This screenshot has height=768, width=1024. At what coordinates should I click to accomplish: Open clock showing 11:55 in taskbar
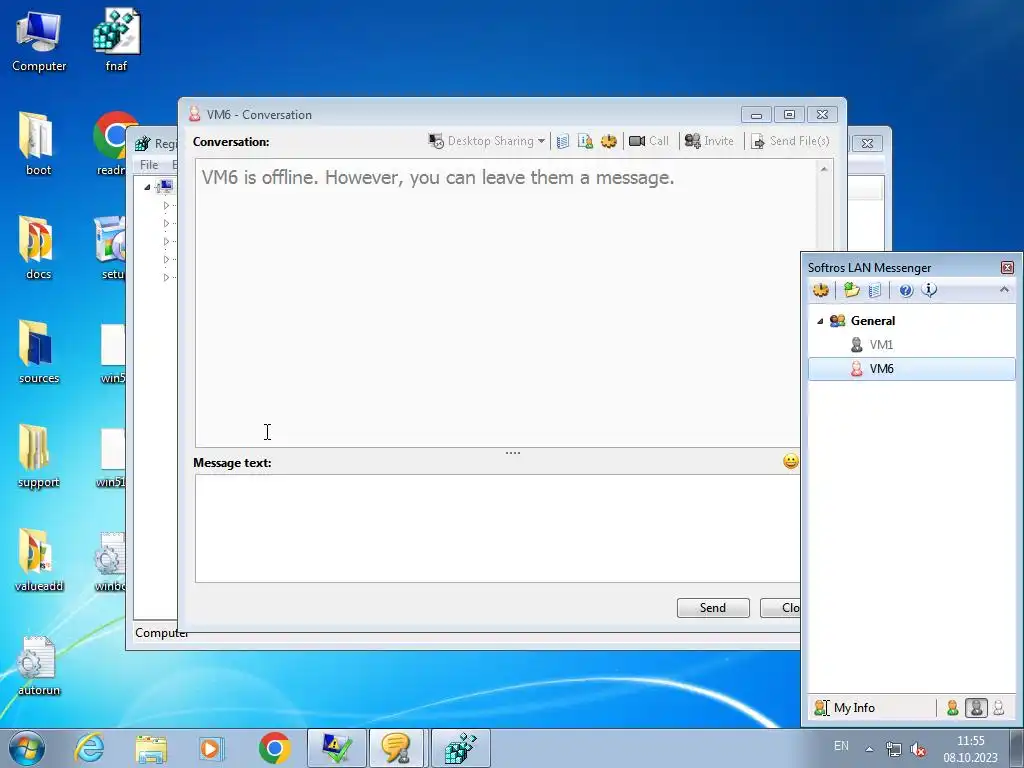pyautogui.click(x=970, y=749)
